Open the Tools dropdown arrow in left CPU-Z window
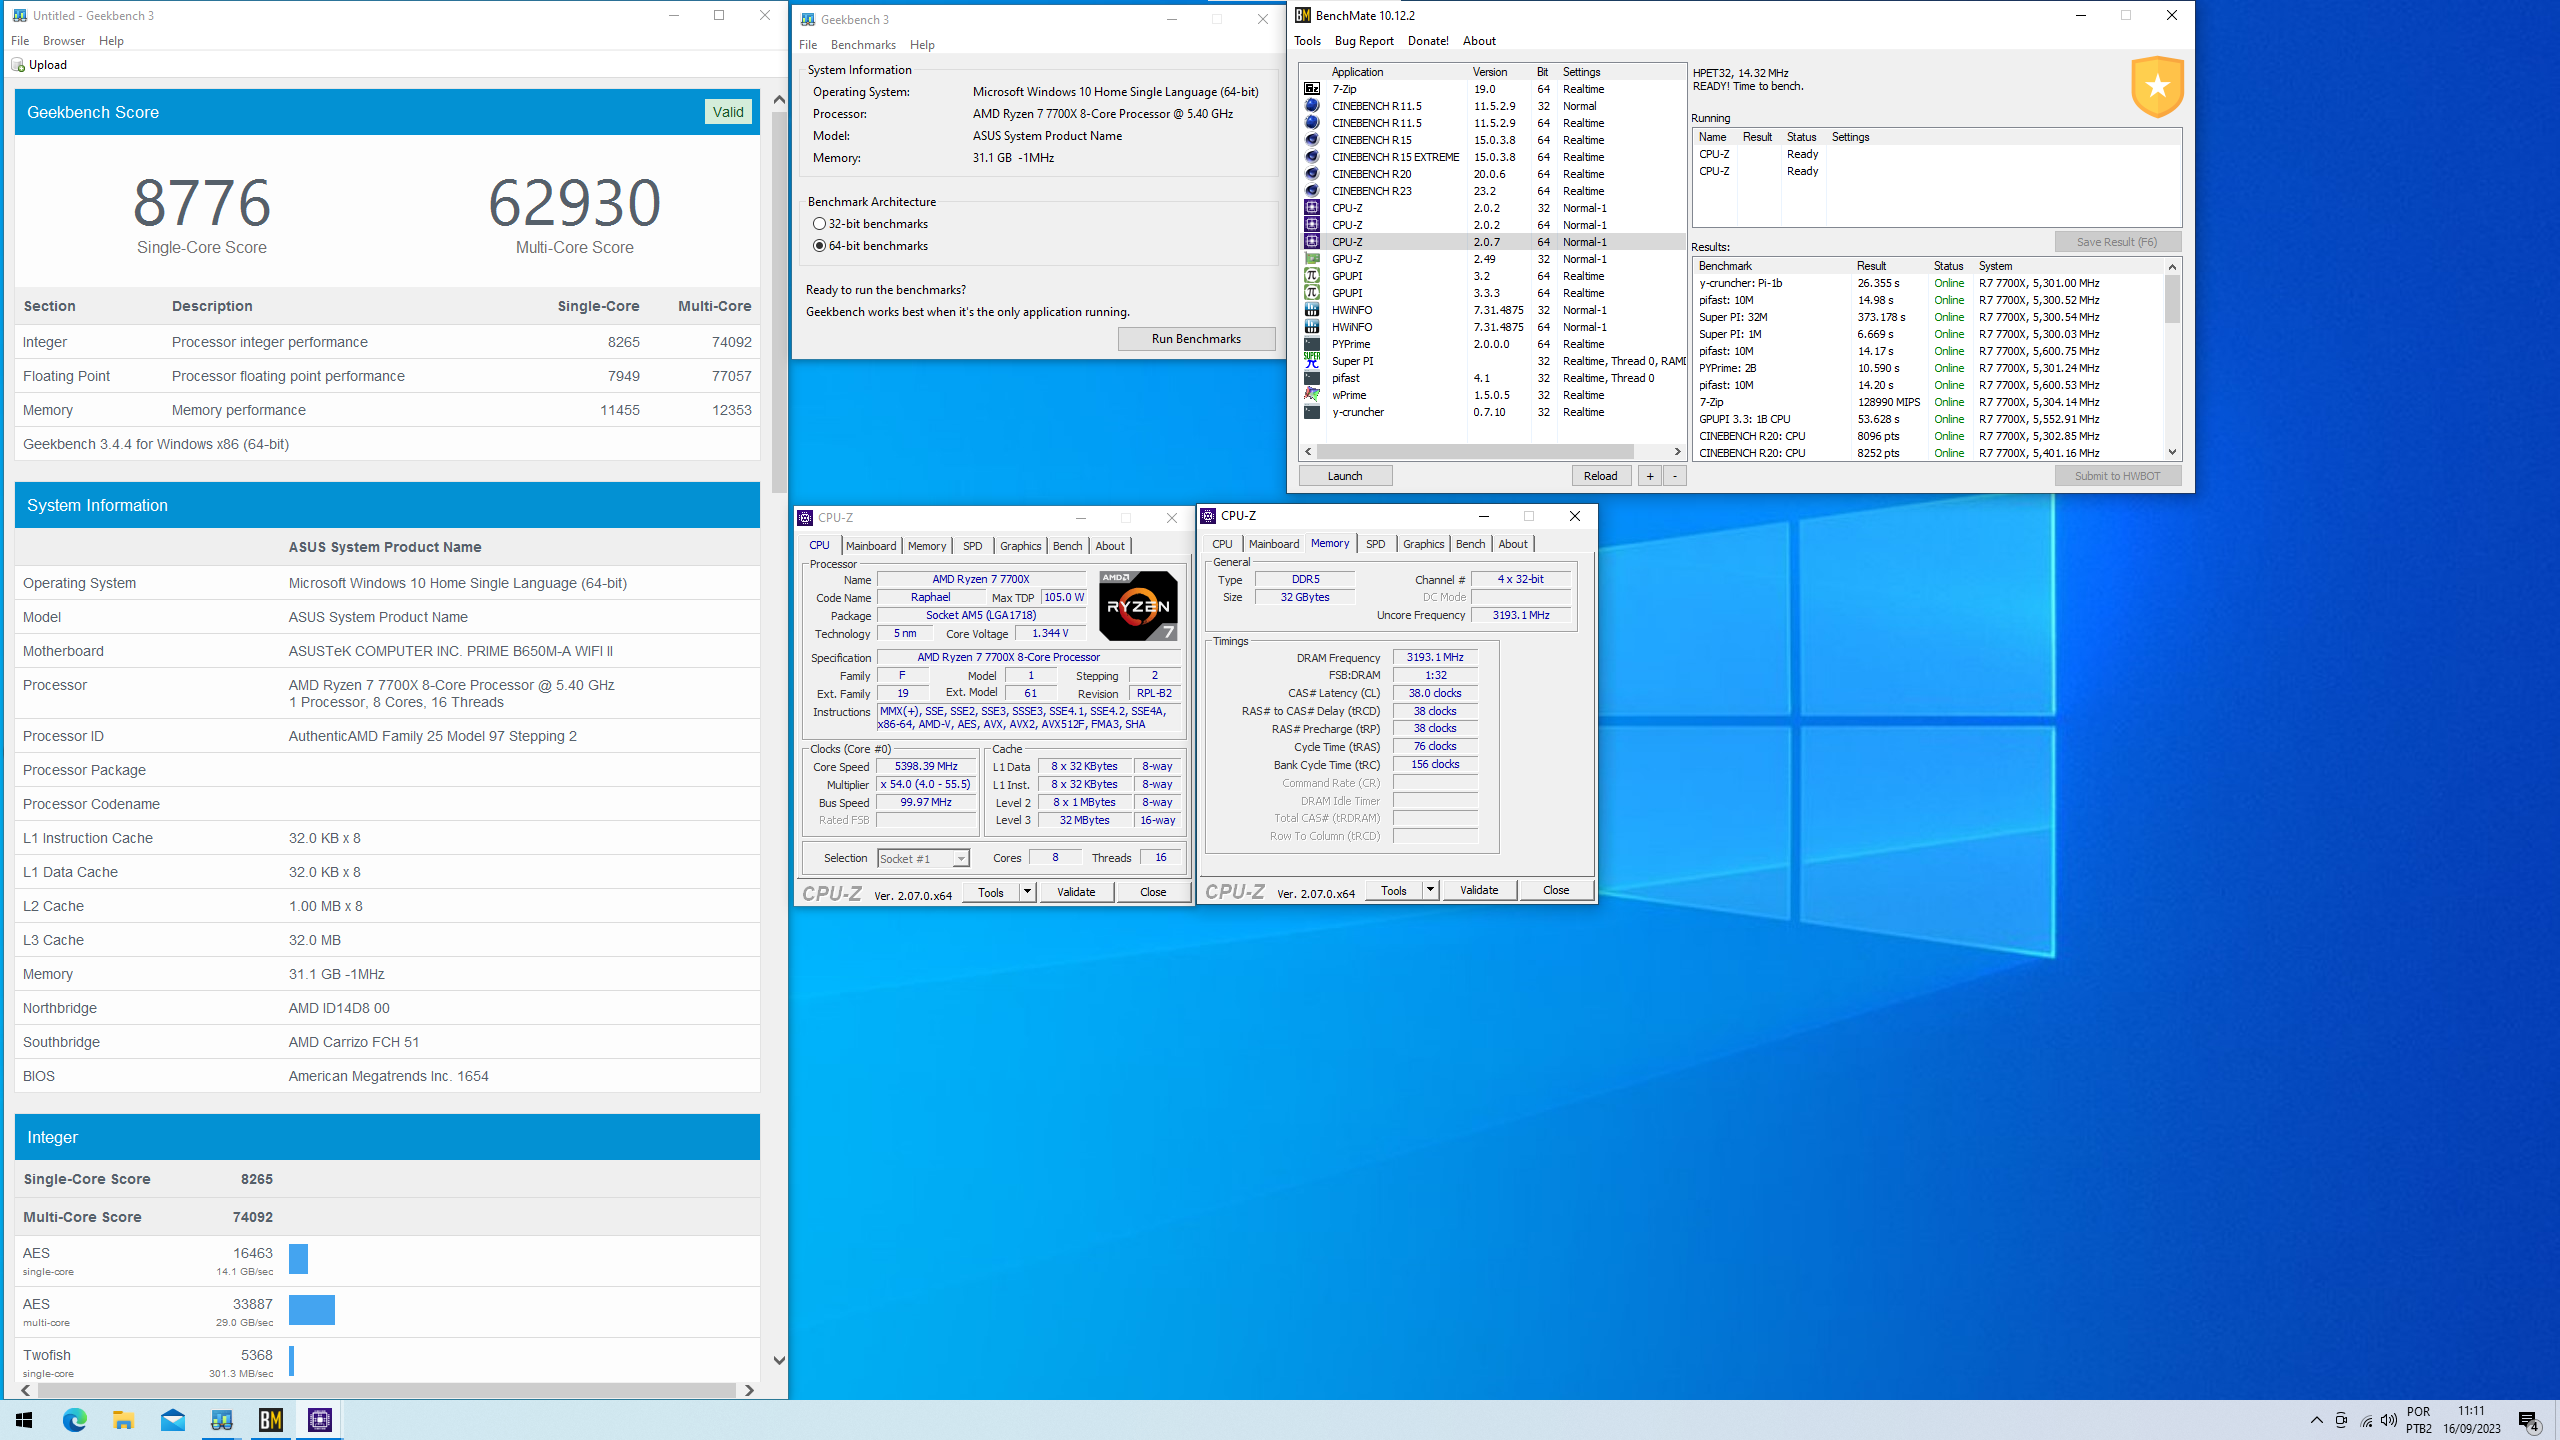Image resolution: width=2560 pixels, height=1440 pixels. [1027, 891]
